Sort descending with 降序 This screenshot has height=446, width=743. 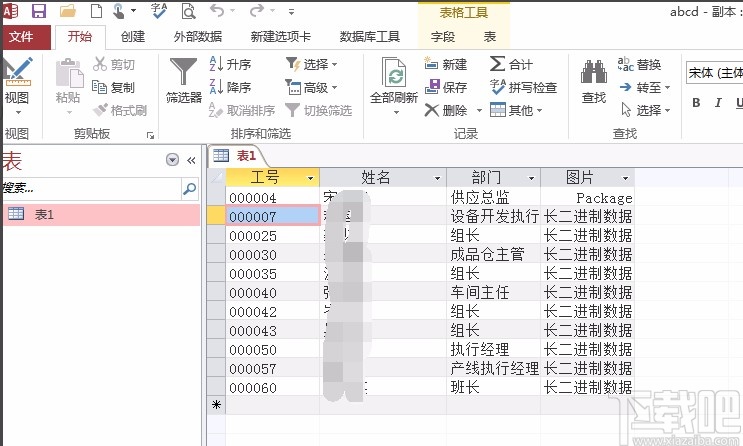230,87
